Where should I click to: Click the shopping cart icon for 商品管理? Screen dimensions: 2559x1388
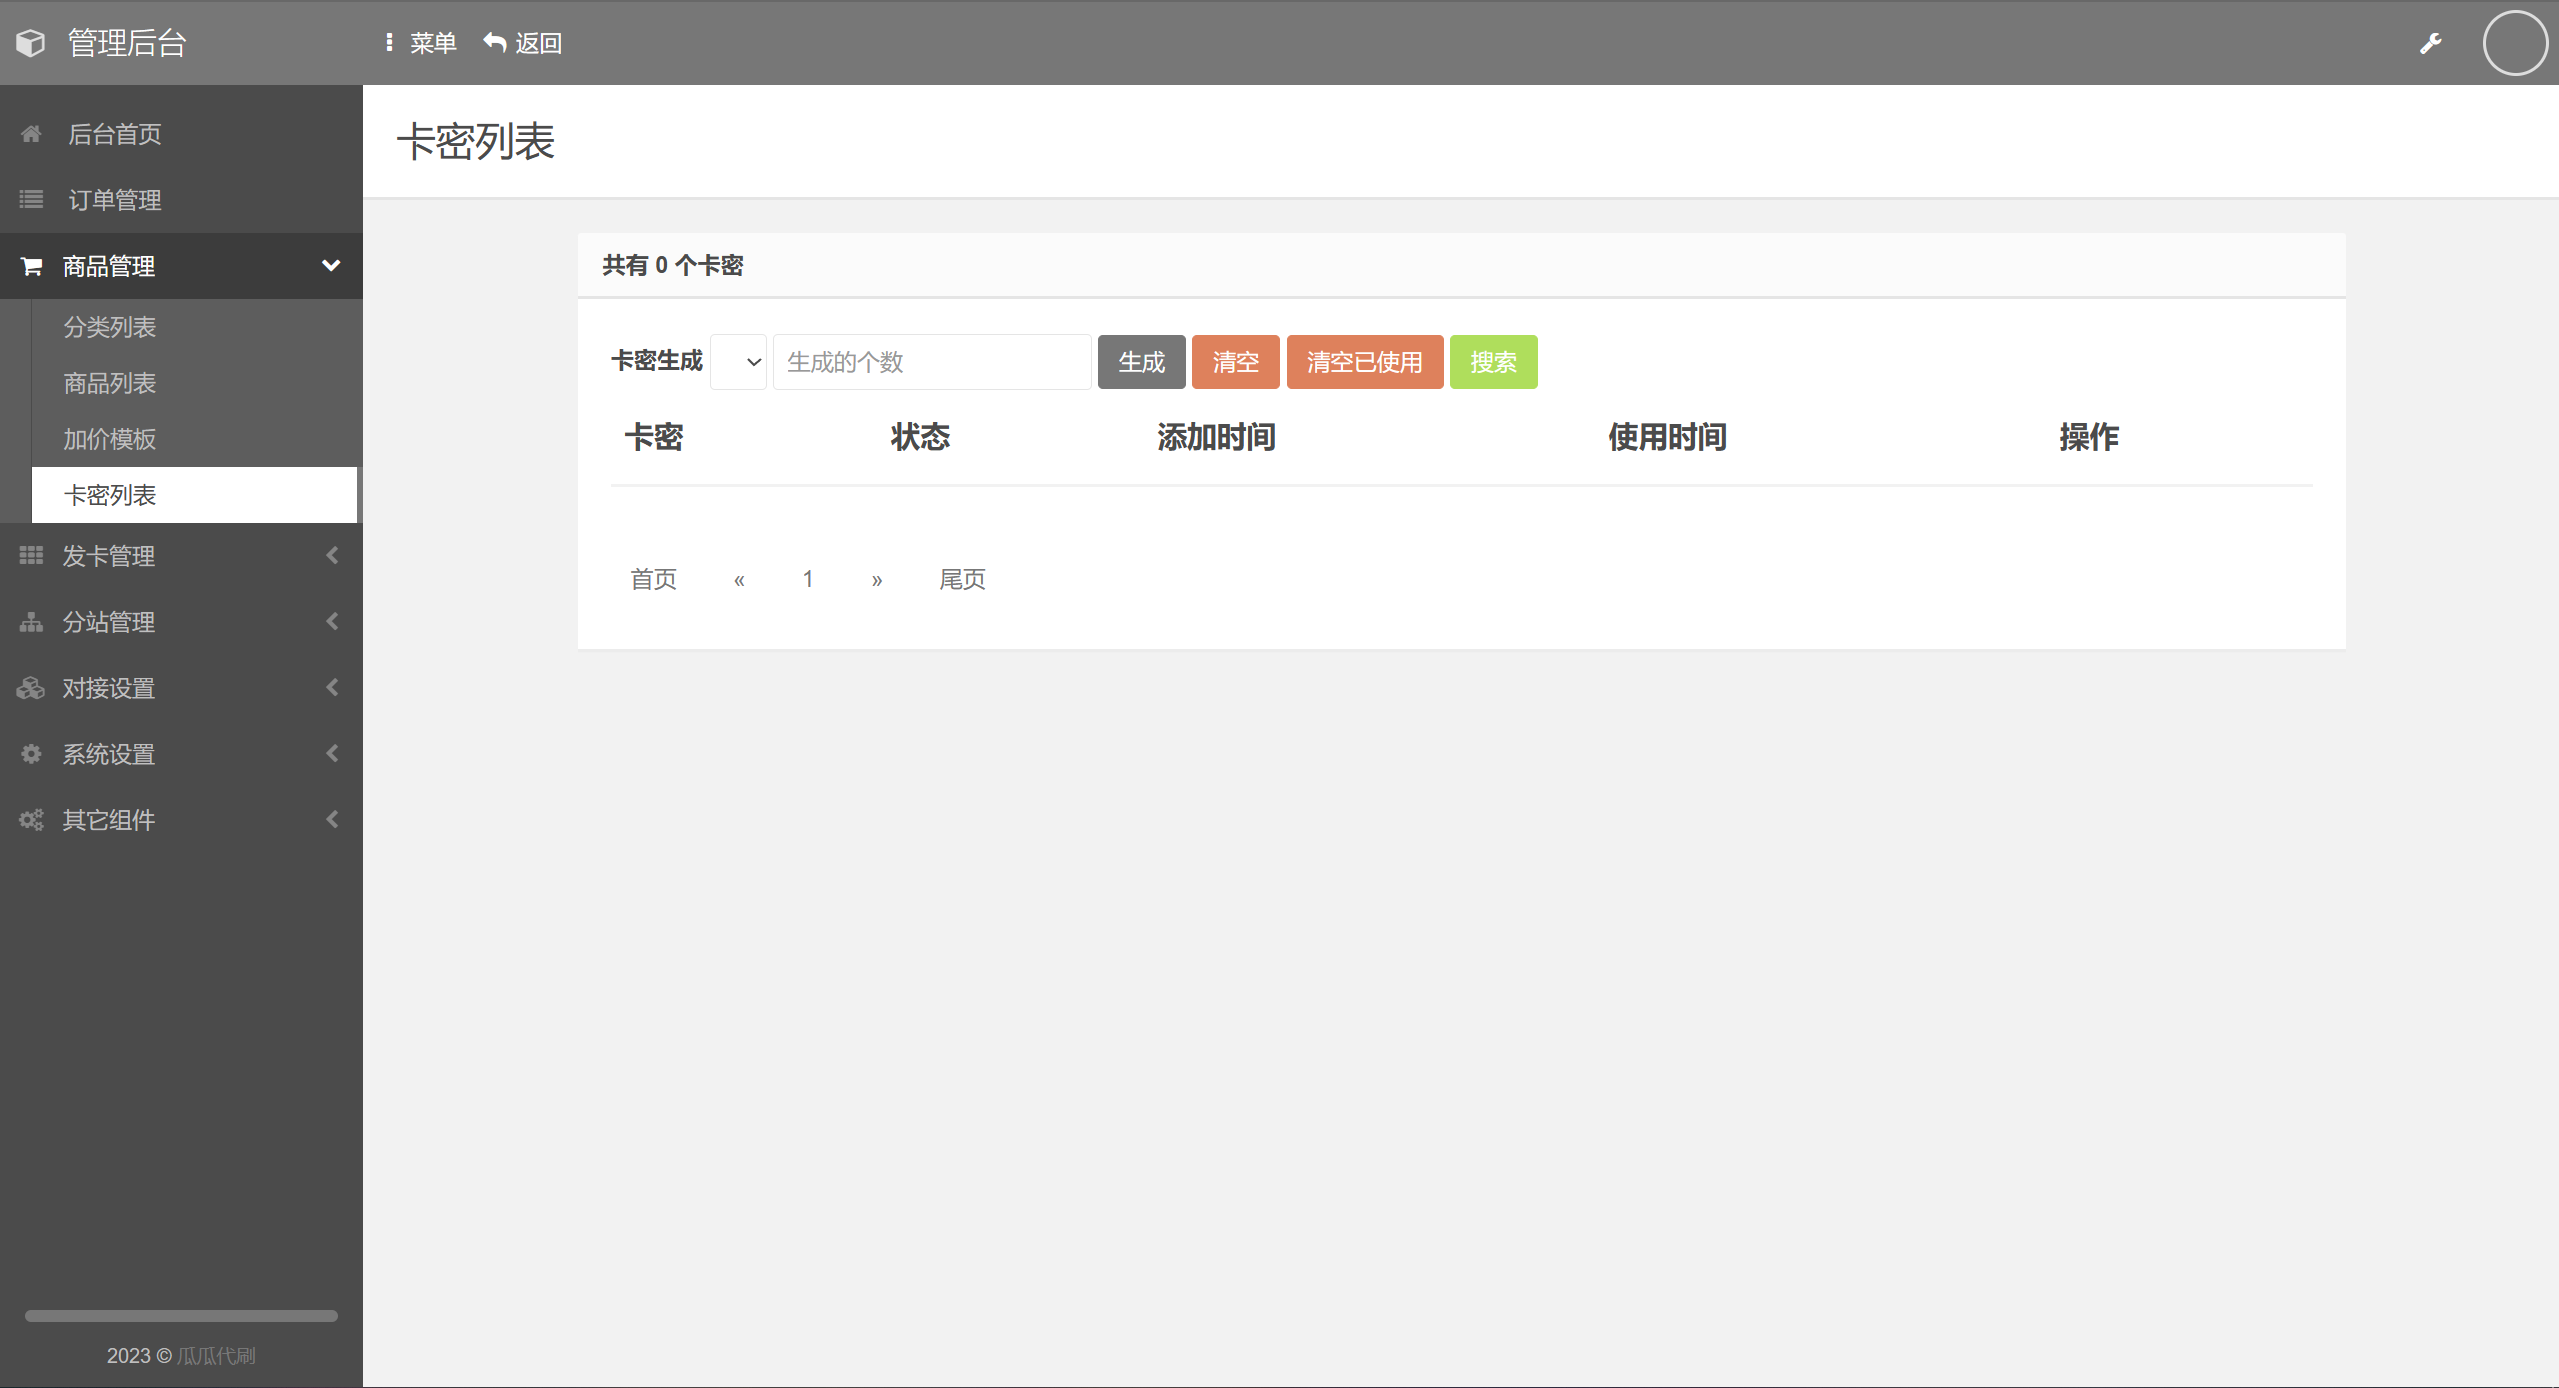tap(31, 266)
